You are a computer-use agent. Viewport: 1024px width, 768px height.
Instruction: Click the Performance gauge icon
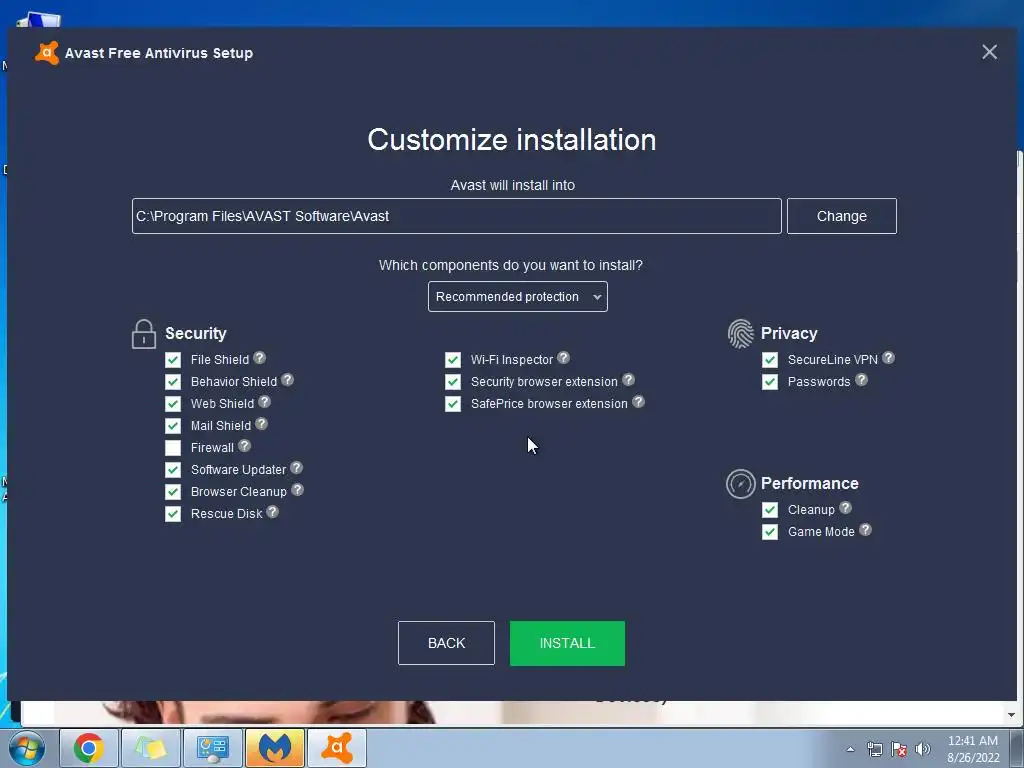click(x=741, y=484)
